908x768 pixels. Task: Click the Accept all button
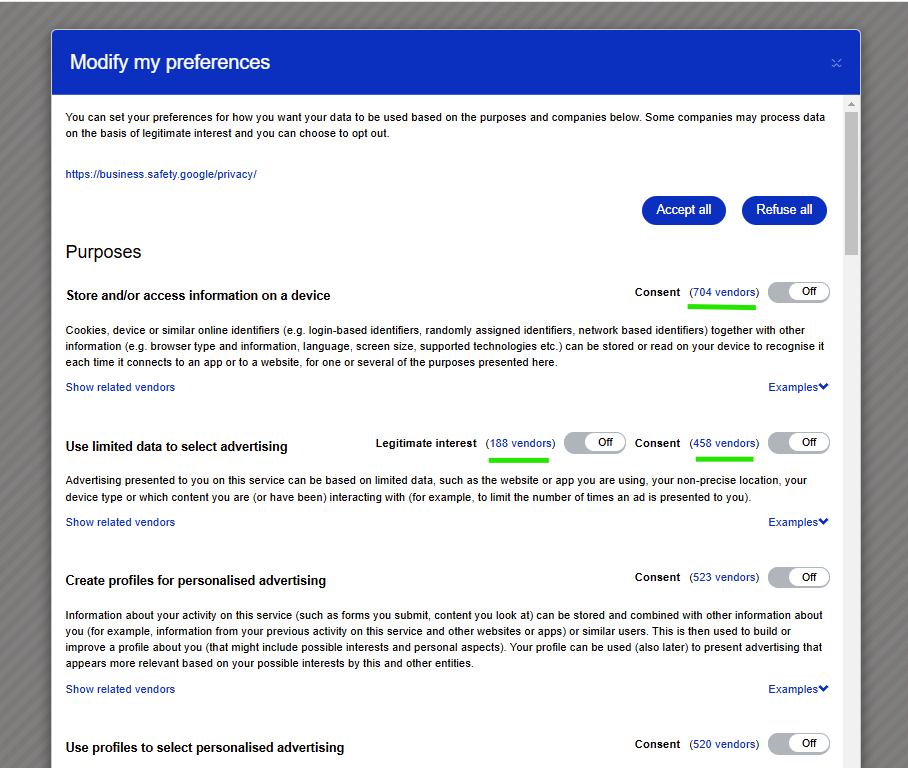coord(684,210)
